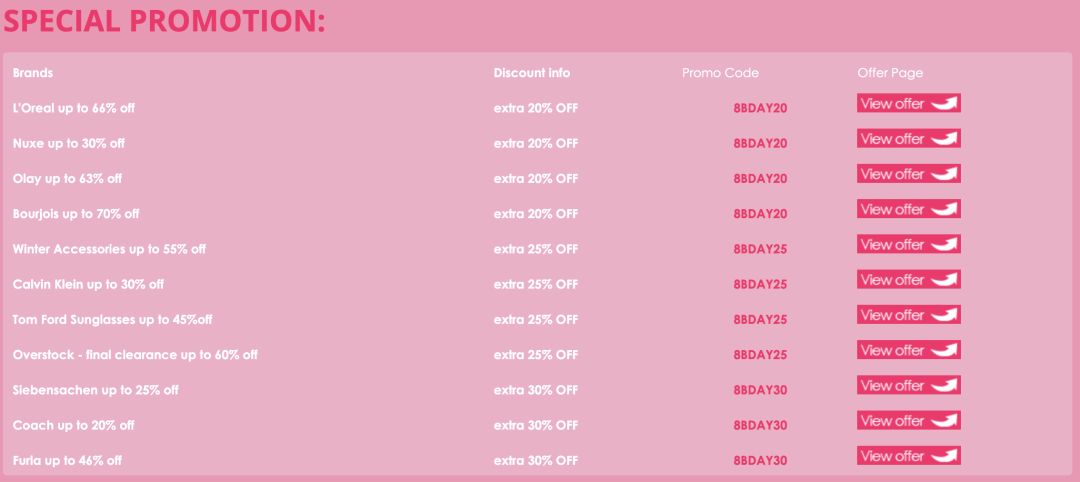Click the 8BDAY30 code beside Coach

760,425
